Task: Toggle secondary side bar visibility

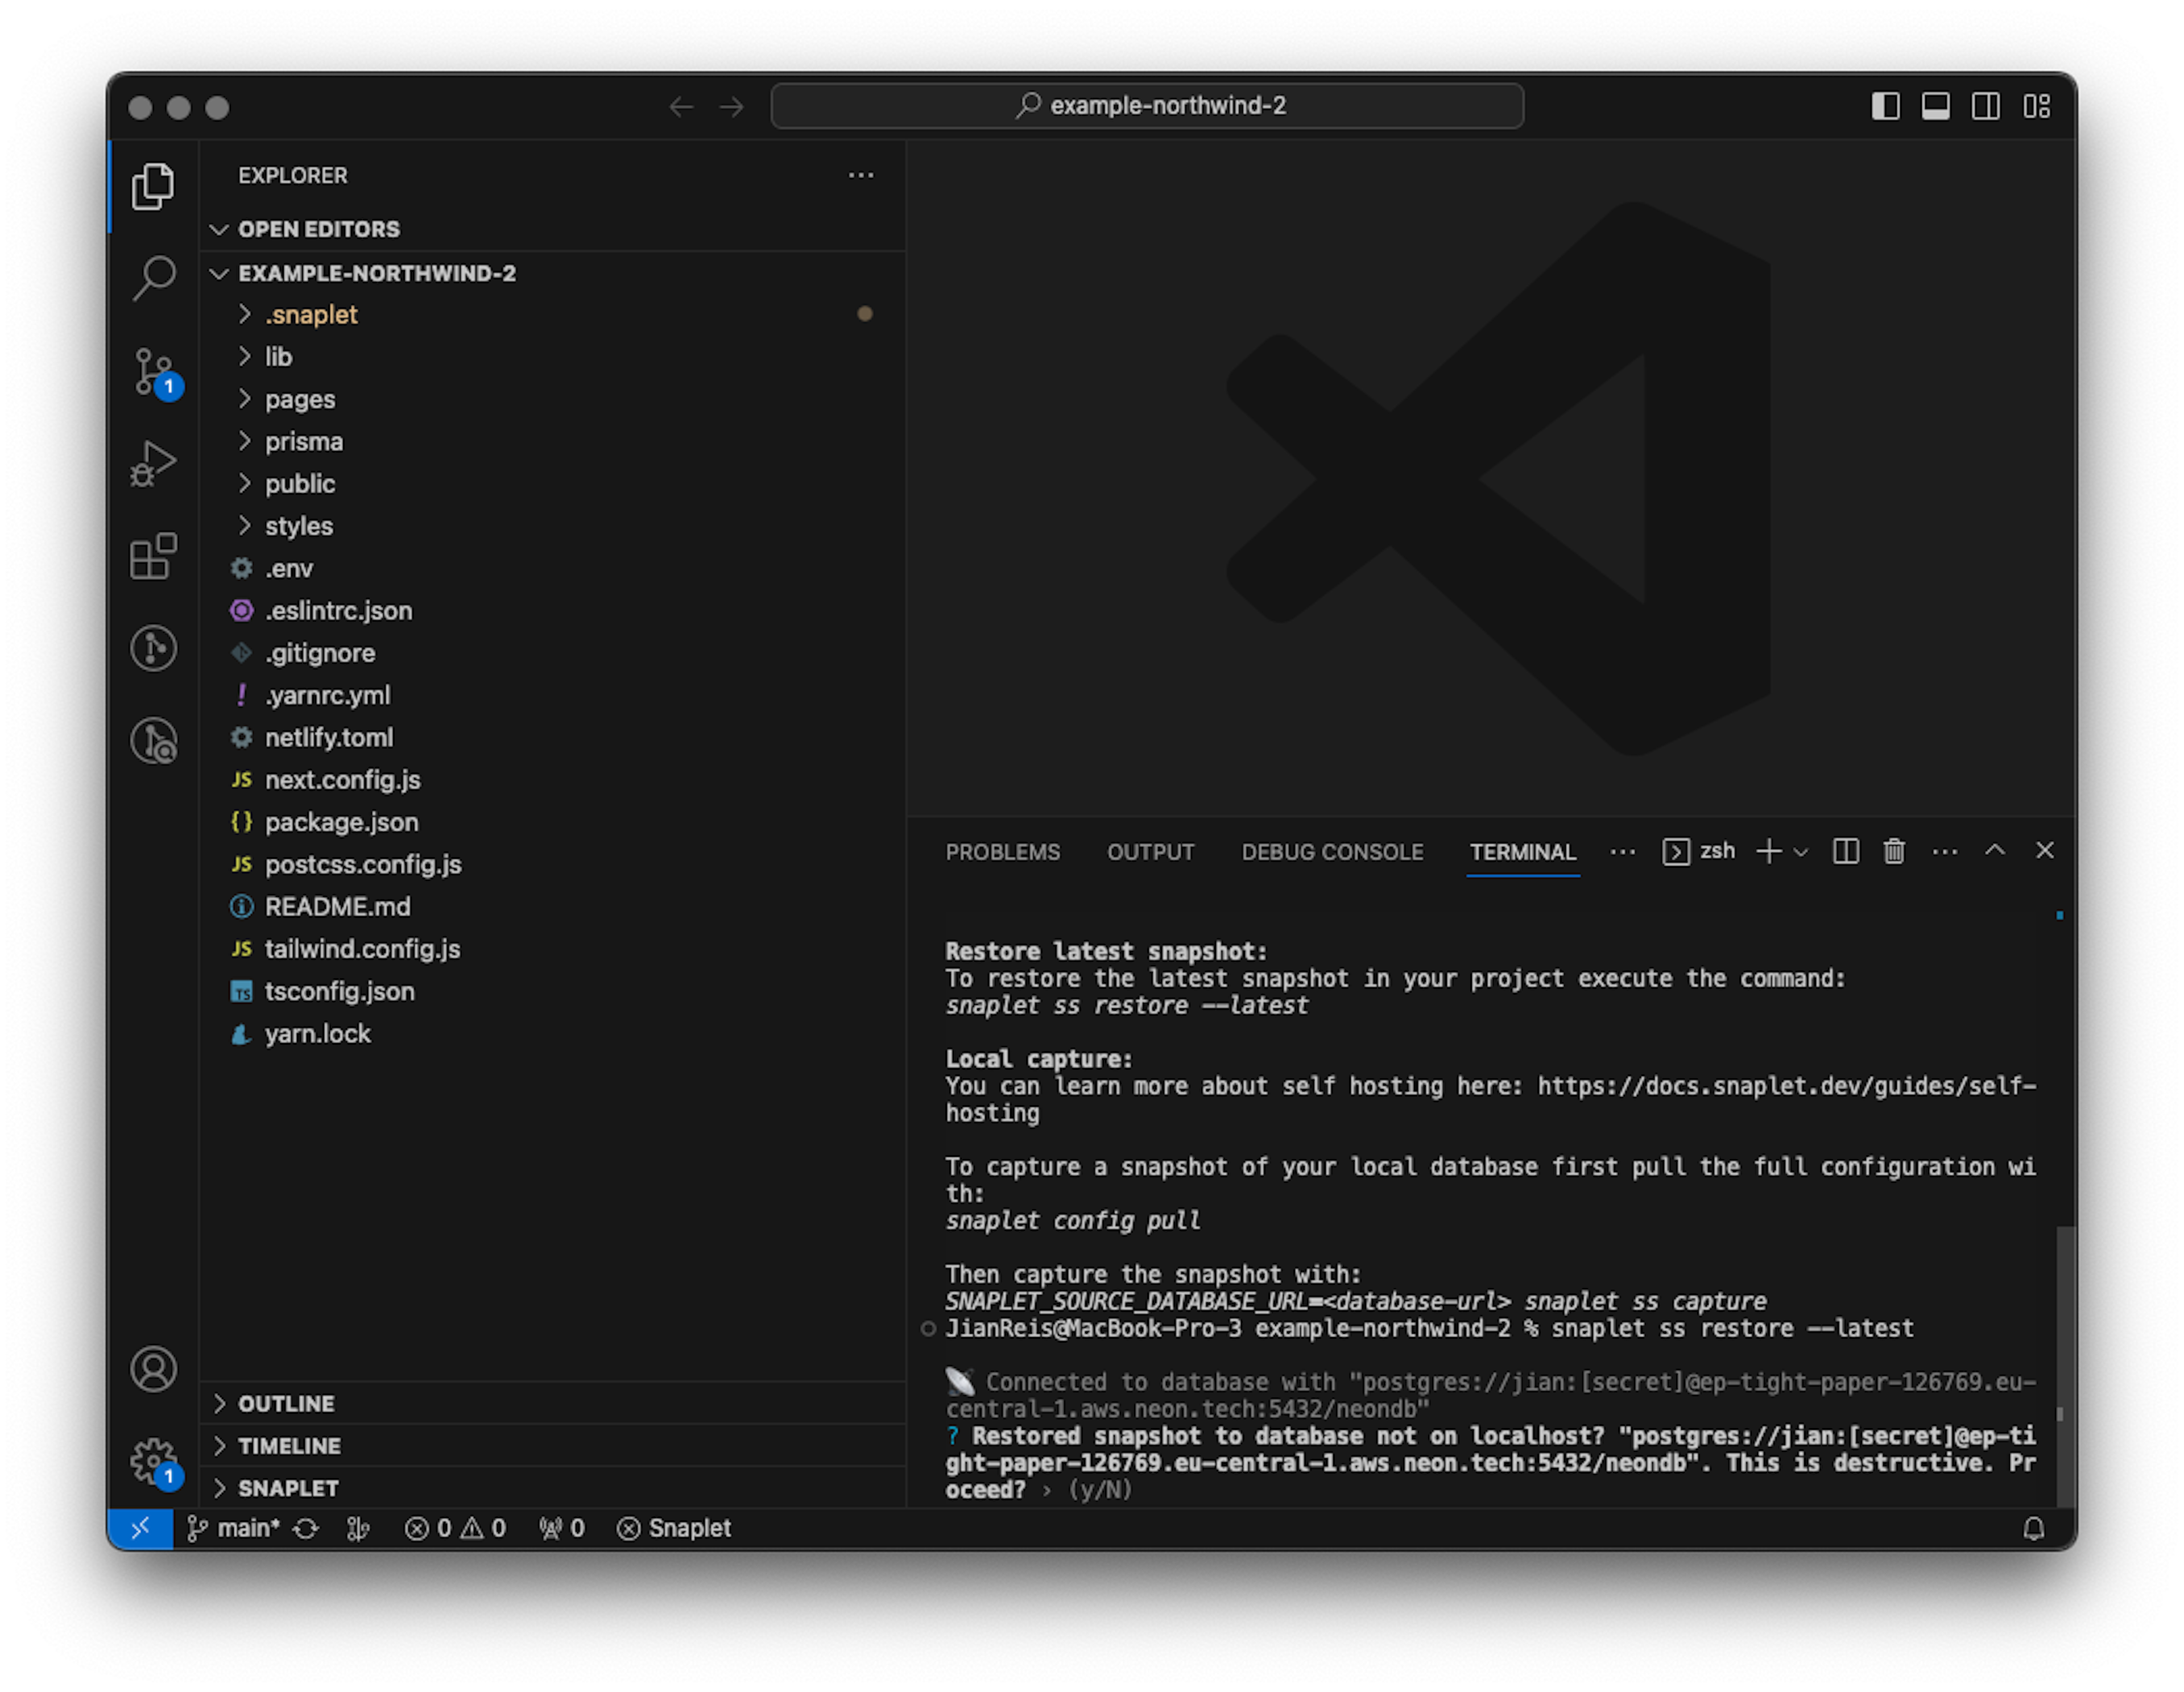Action: (x=1986, y=106)
